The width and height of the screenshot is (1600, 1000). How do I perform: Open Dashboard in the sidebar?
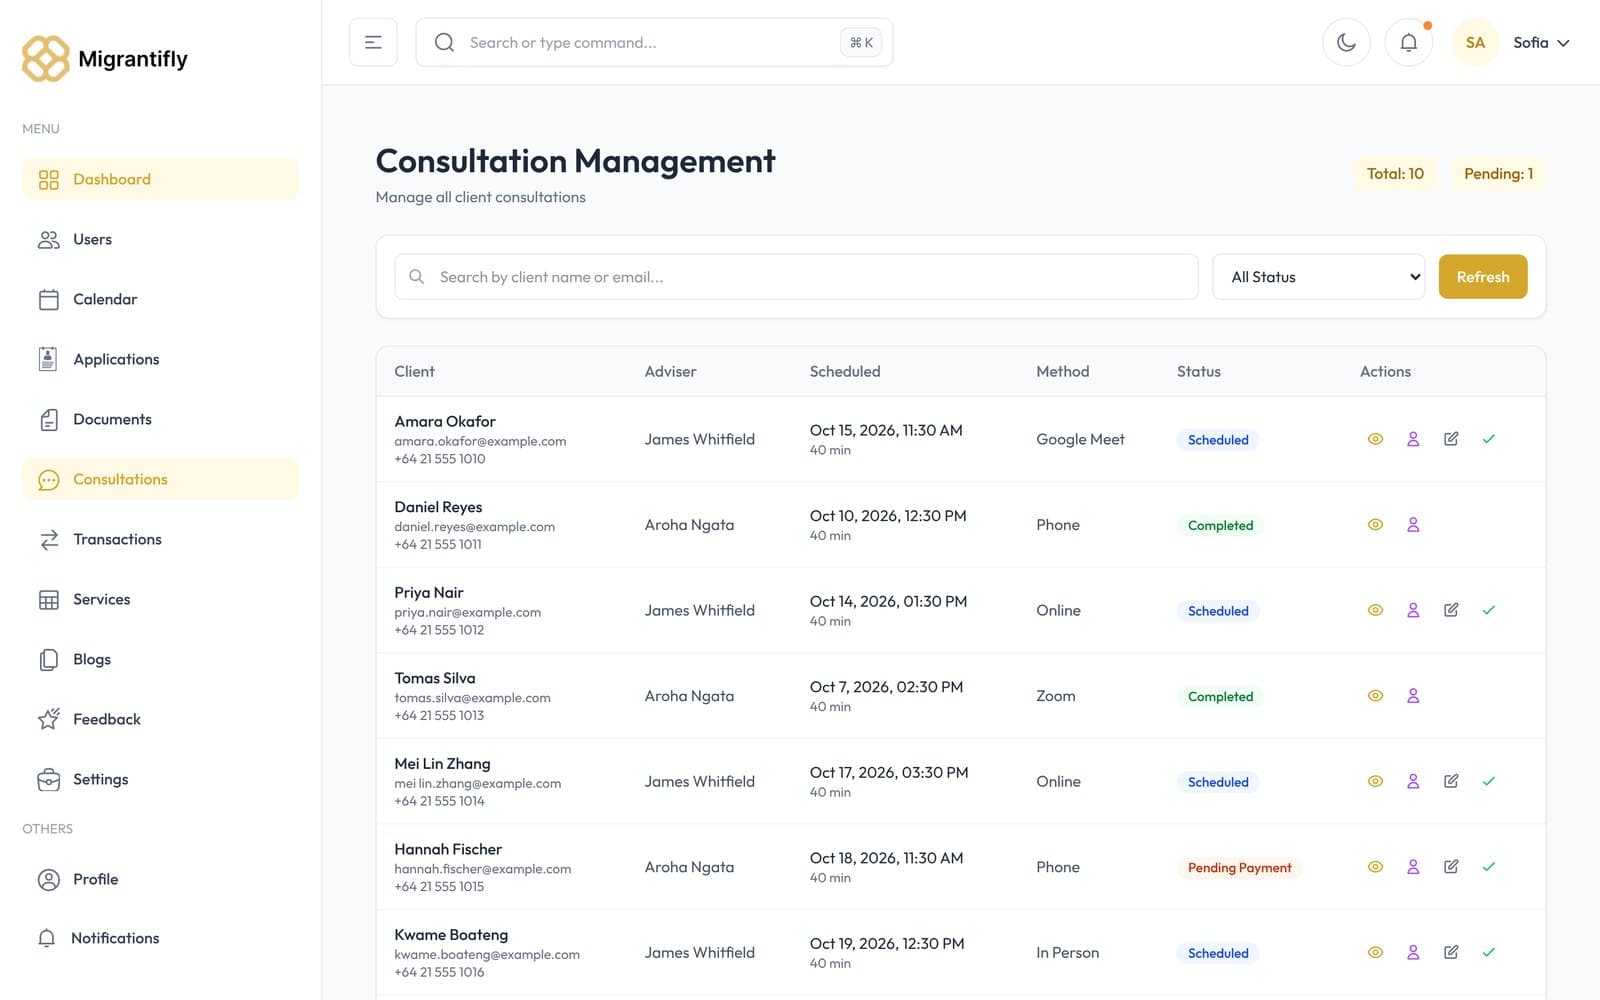[x=160, y=179]
